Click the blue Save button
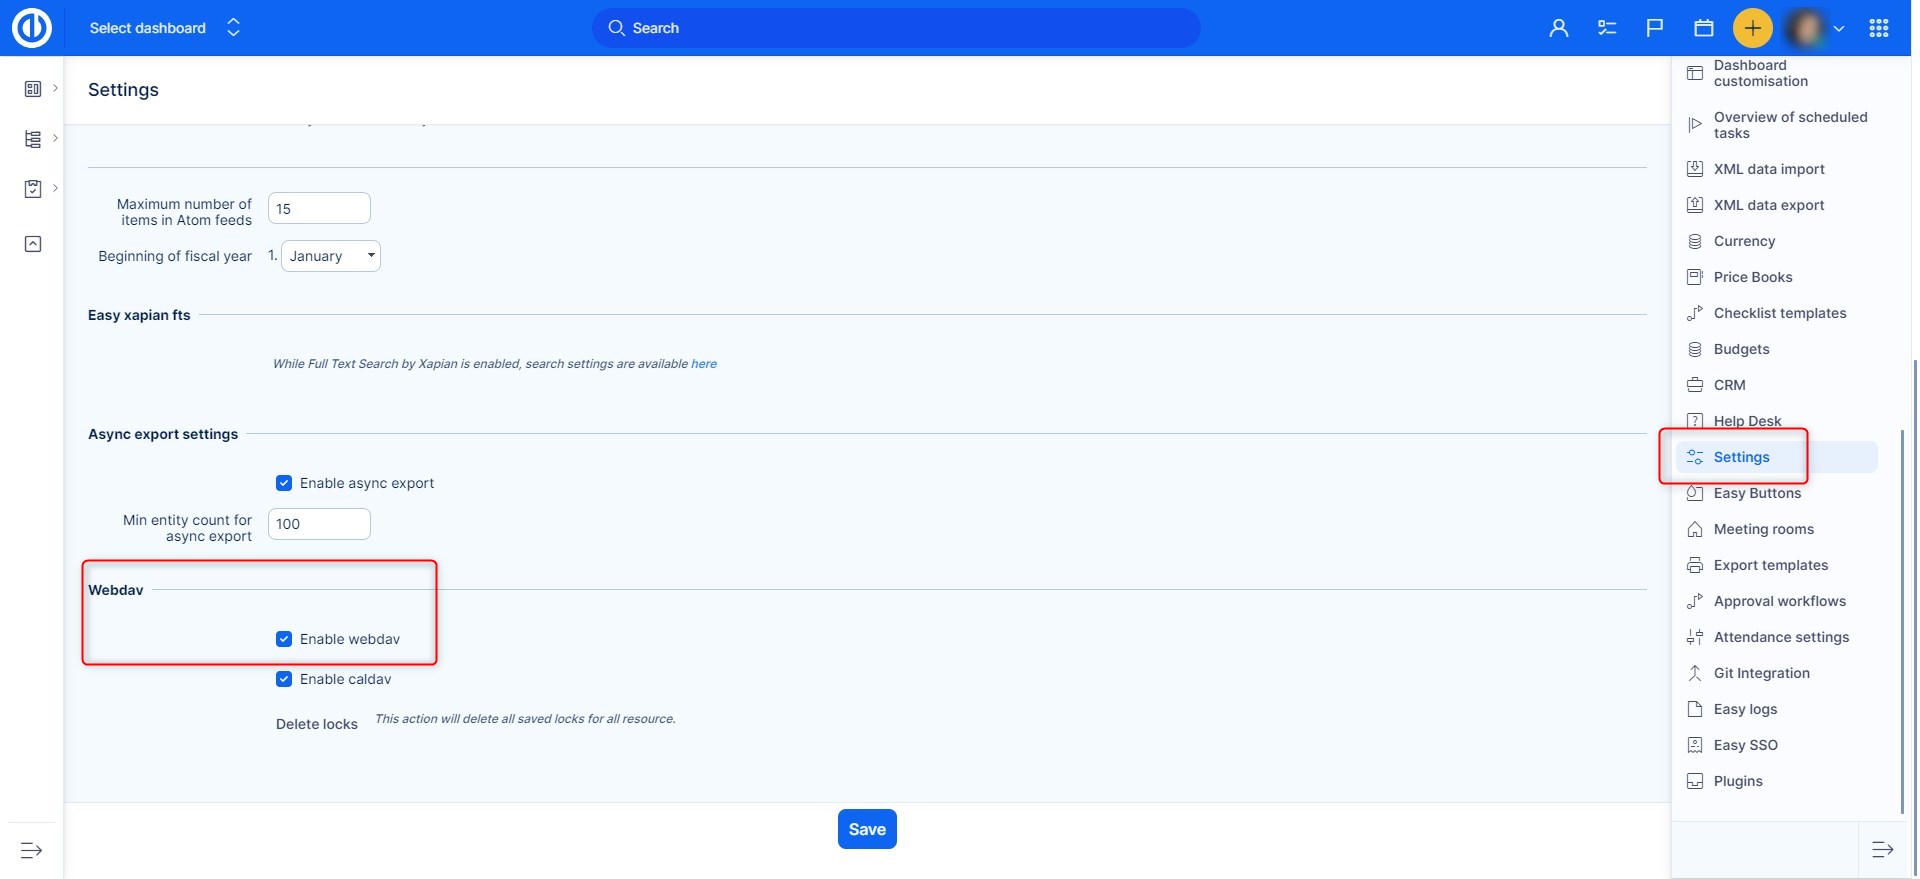This screenshot has height=879, width=1920. [867, 829]
